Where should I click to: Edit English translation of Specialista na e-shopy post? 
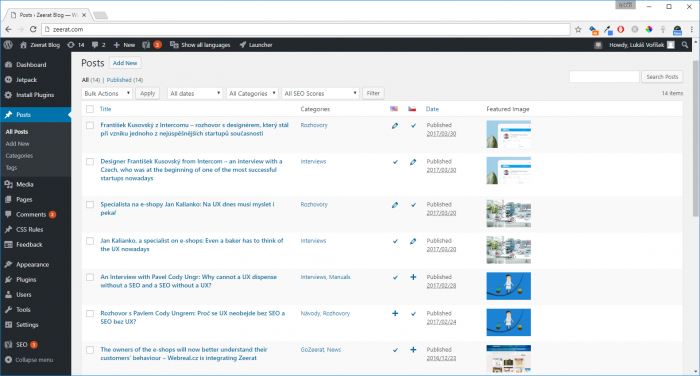pos(395,205)
